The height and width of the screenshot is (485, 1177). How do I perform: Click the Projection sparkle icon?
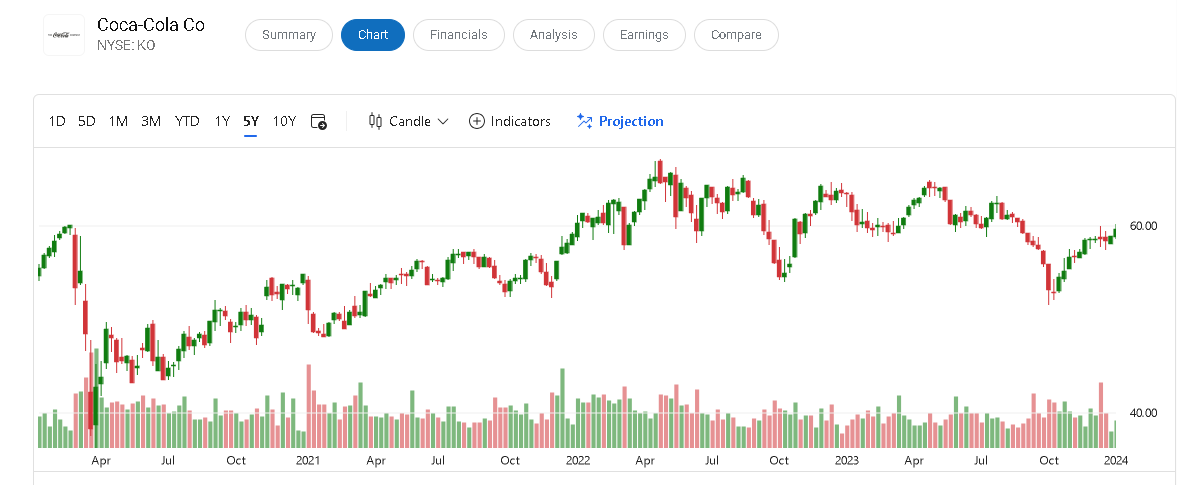pos(585,121)
